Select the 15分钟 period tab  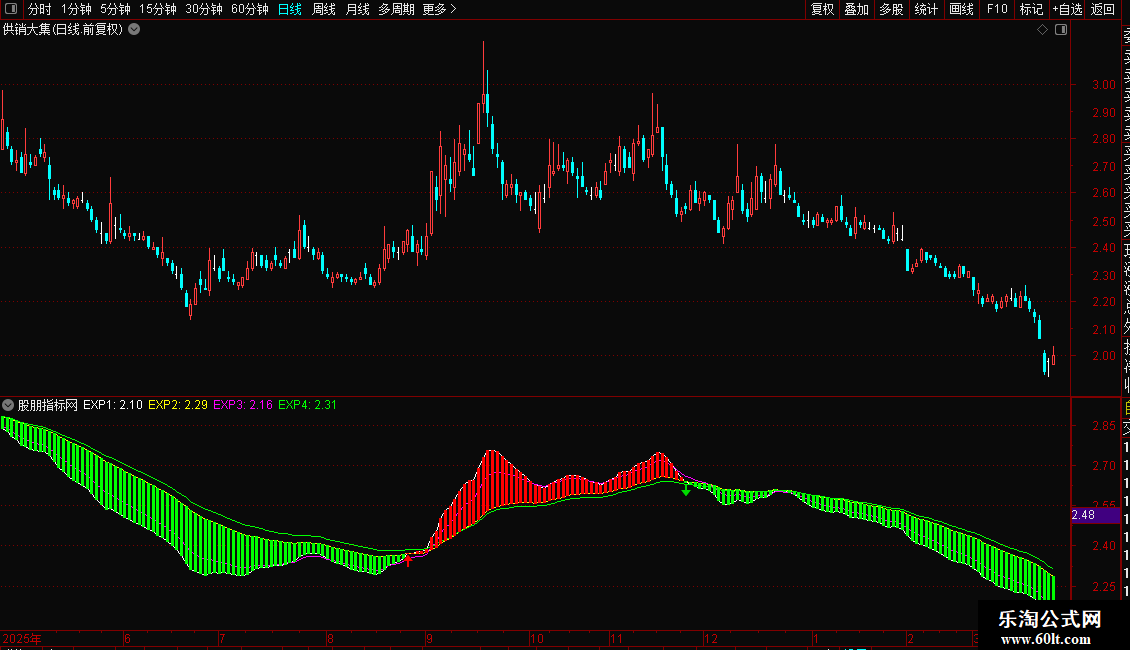(158, 9)
